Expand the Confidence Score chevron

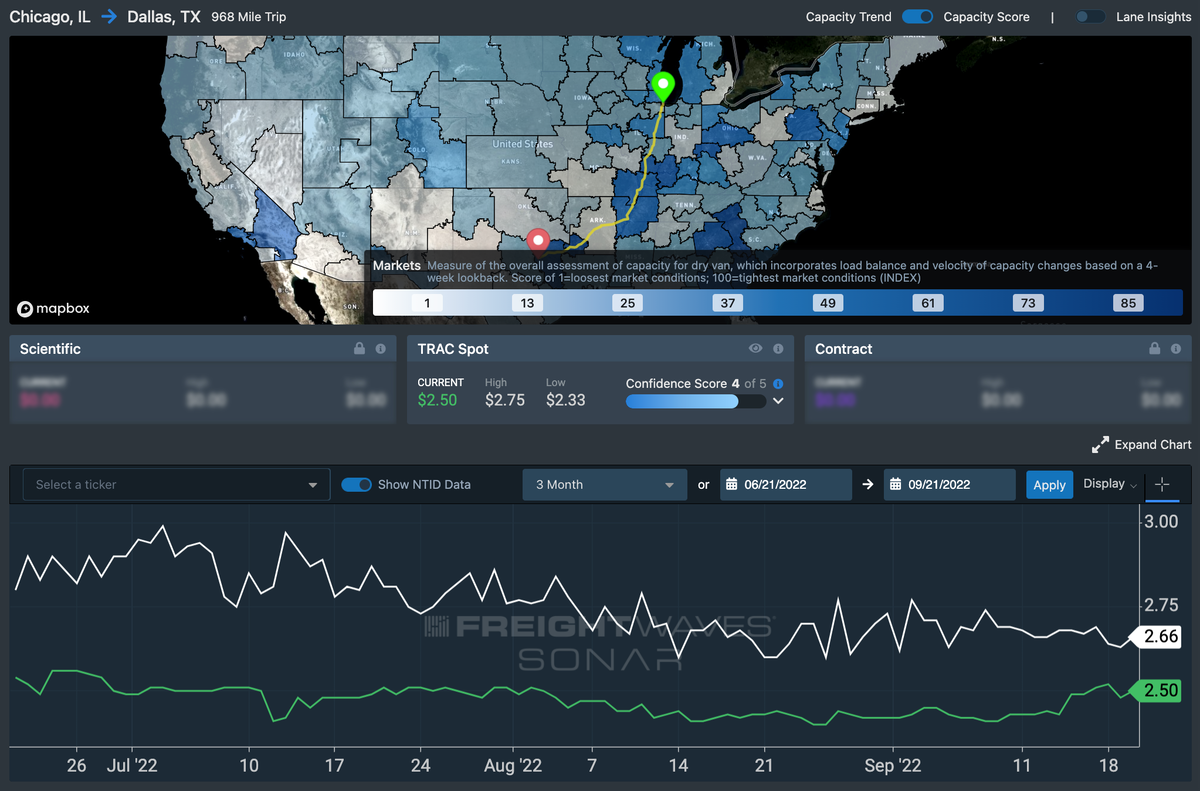(778, 401)
